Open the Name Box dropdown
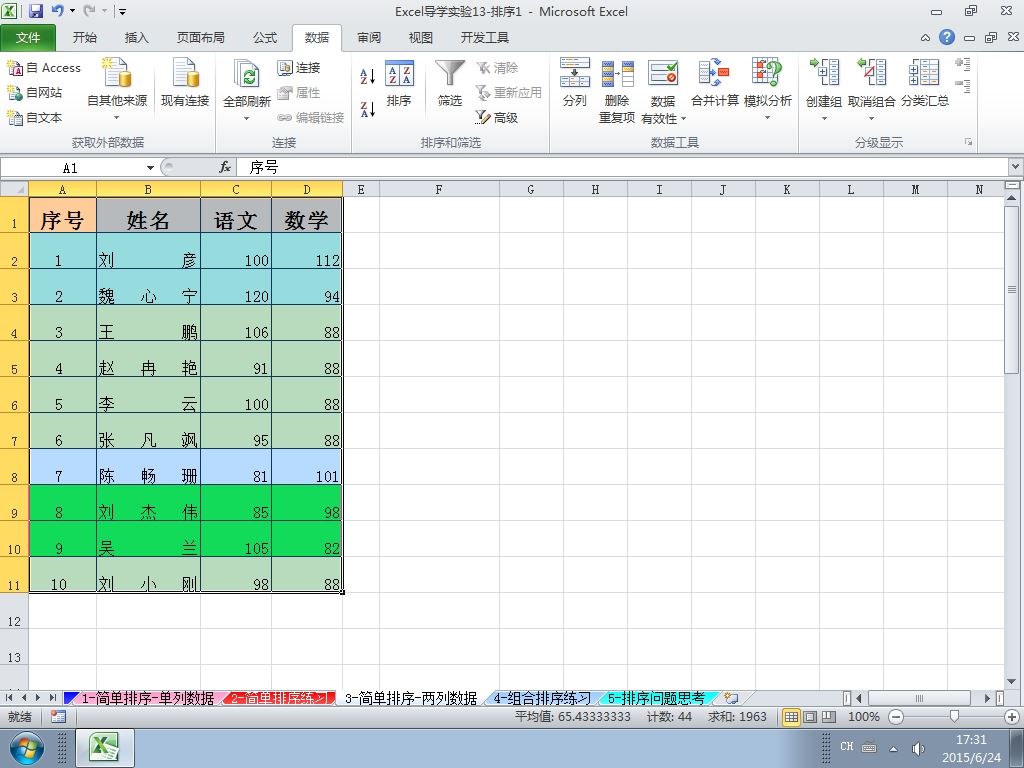Screen dimensions: 1024x768 click(x=150, y=168)
